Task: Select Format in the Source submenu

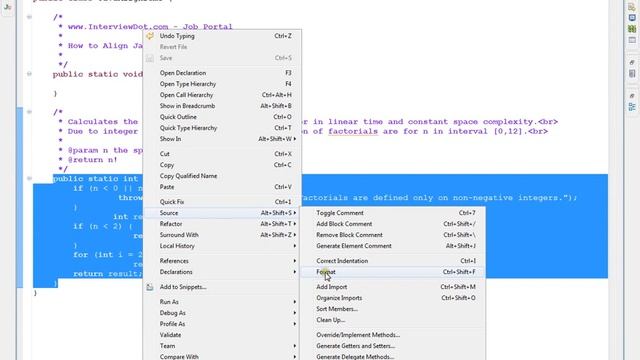Action: point(393,272)
